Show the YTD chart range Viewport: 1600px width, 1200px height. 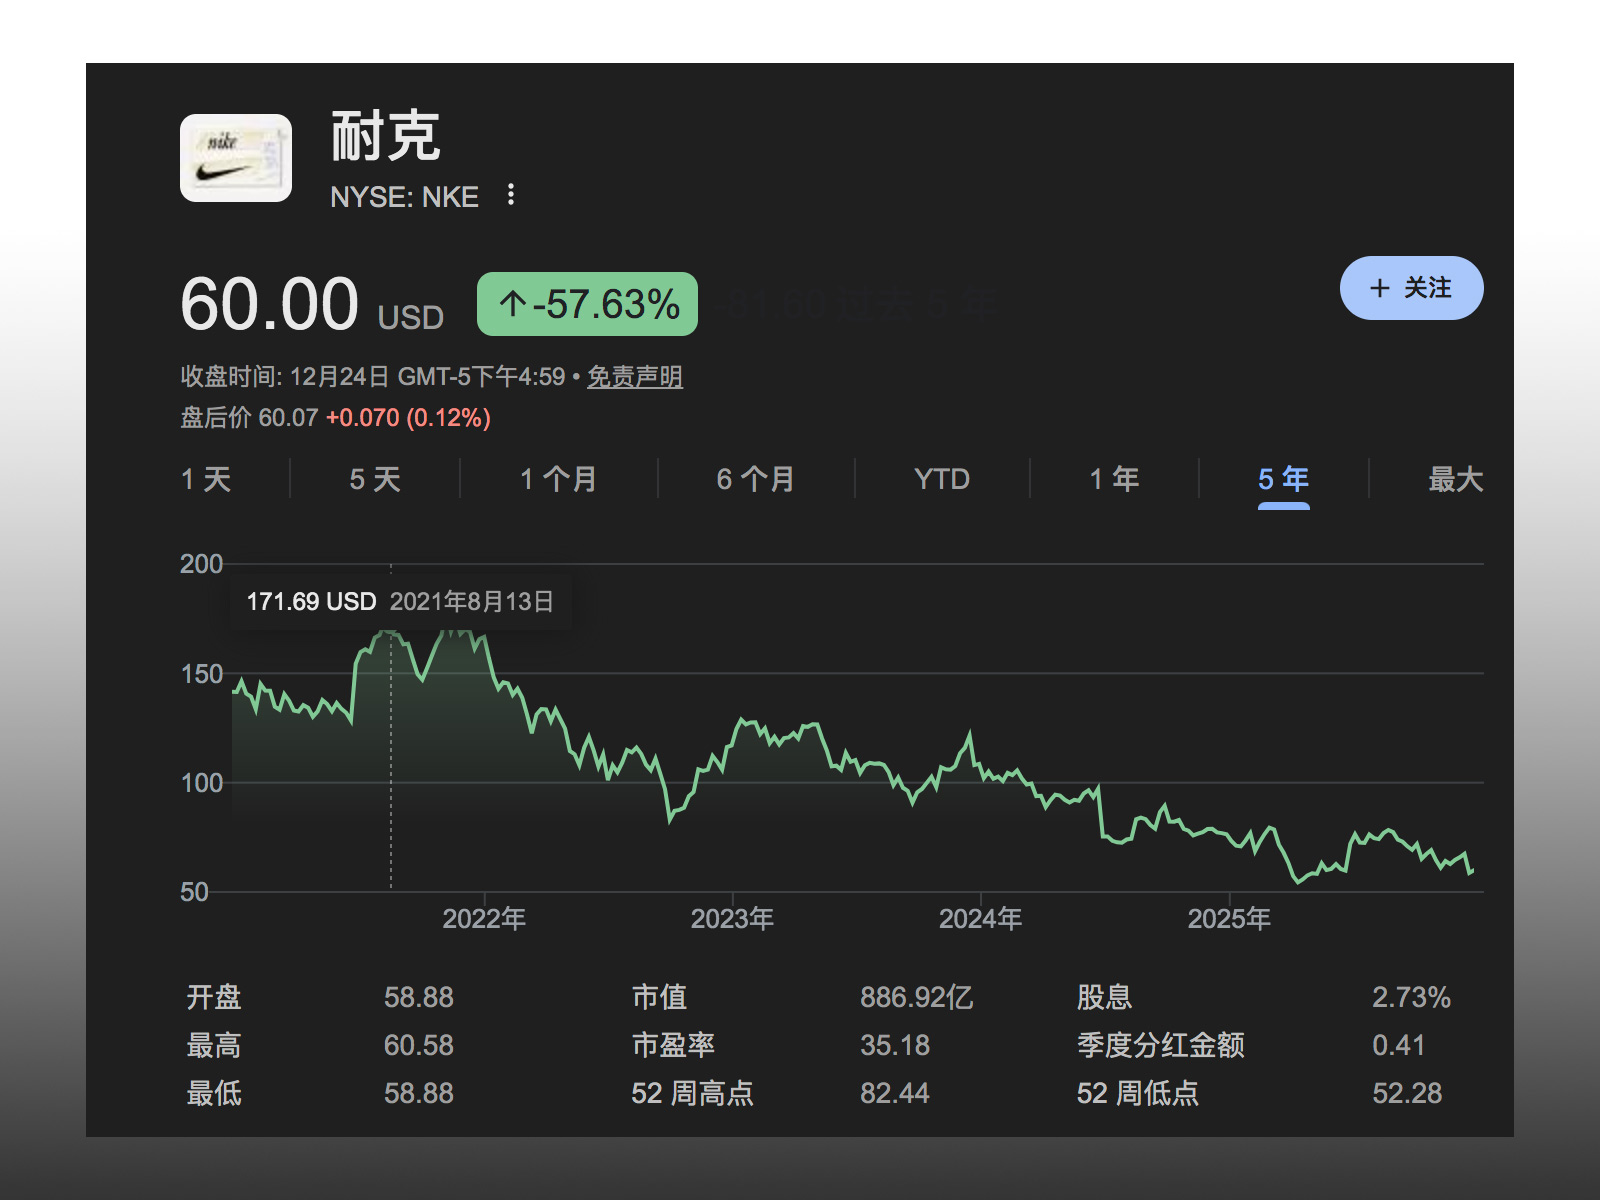click(x=942, y=479)
